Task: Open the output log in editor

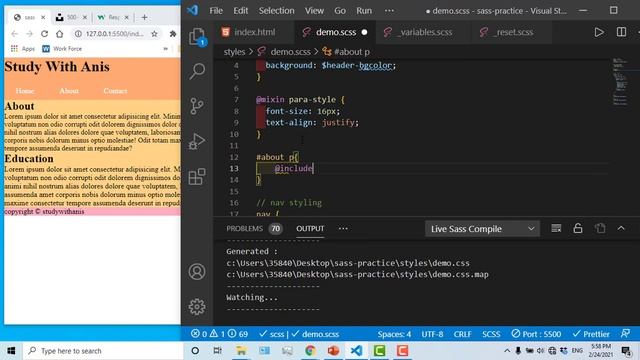Action: click(600, 229)
